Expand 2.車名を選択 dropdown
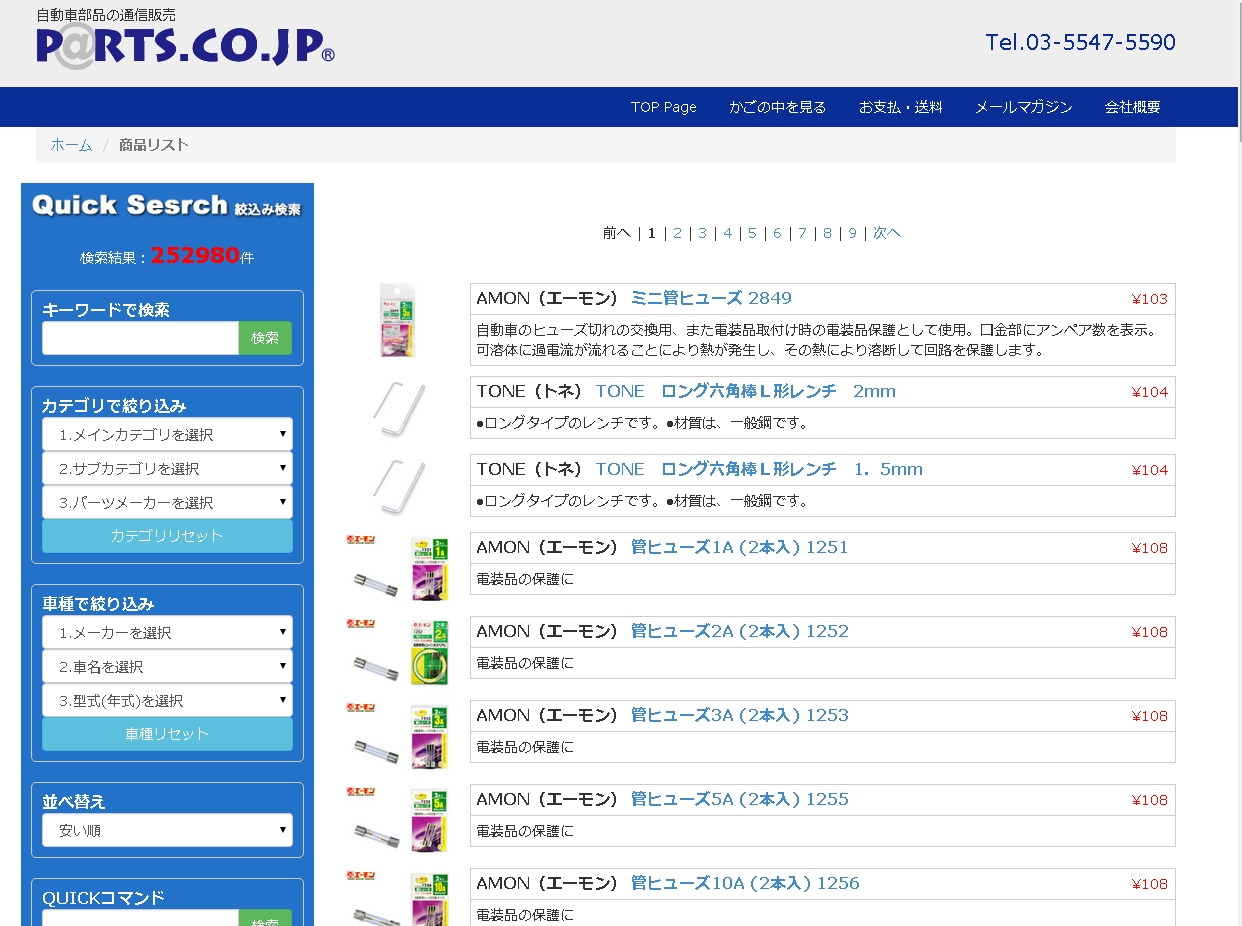The image size is (1242, 926). tap(167, 666)
